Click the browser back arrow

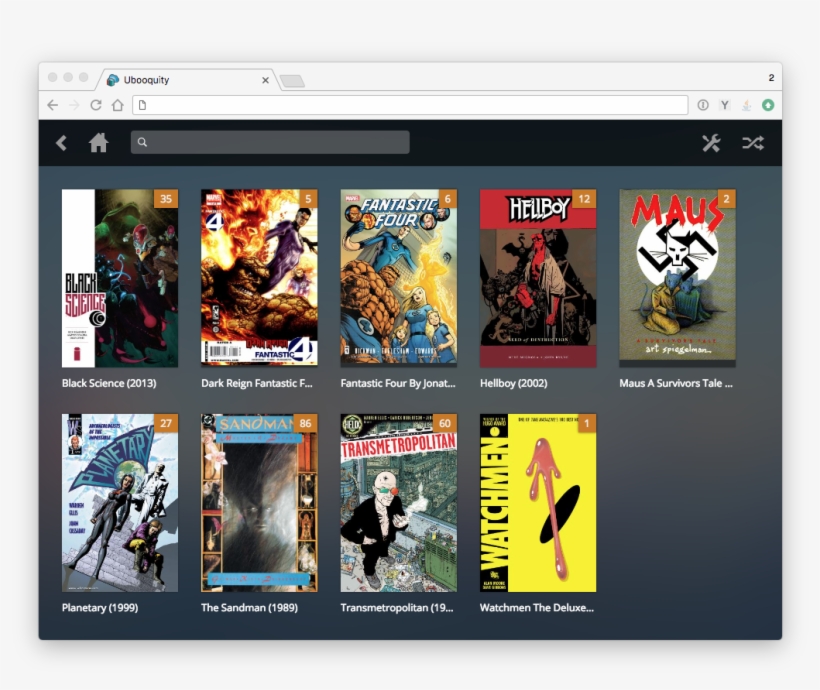[52, 103]
